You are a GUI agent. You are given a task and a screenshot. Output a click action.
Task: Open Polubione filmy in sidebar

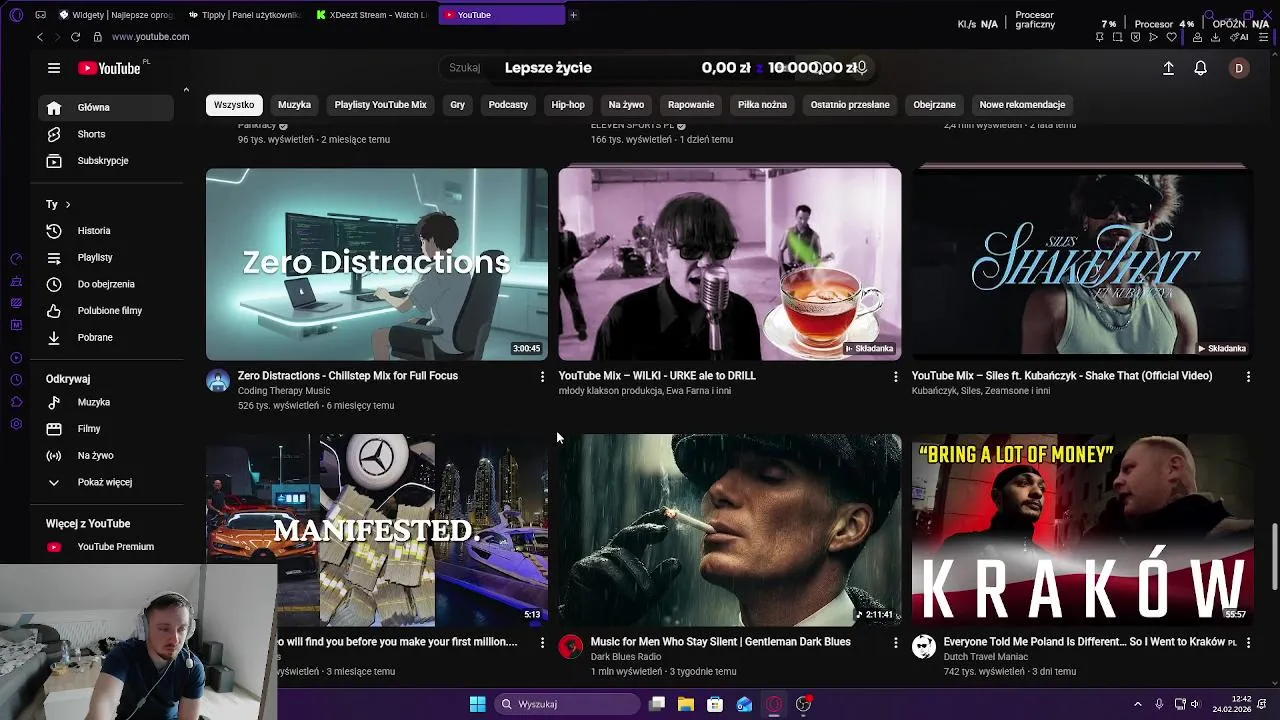click(x=106, y=311)
